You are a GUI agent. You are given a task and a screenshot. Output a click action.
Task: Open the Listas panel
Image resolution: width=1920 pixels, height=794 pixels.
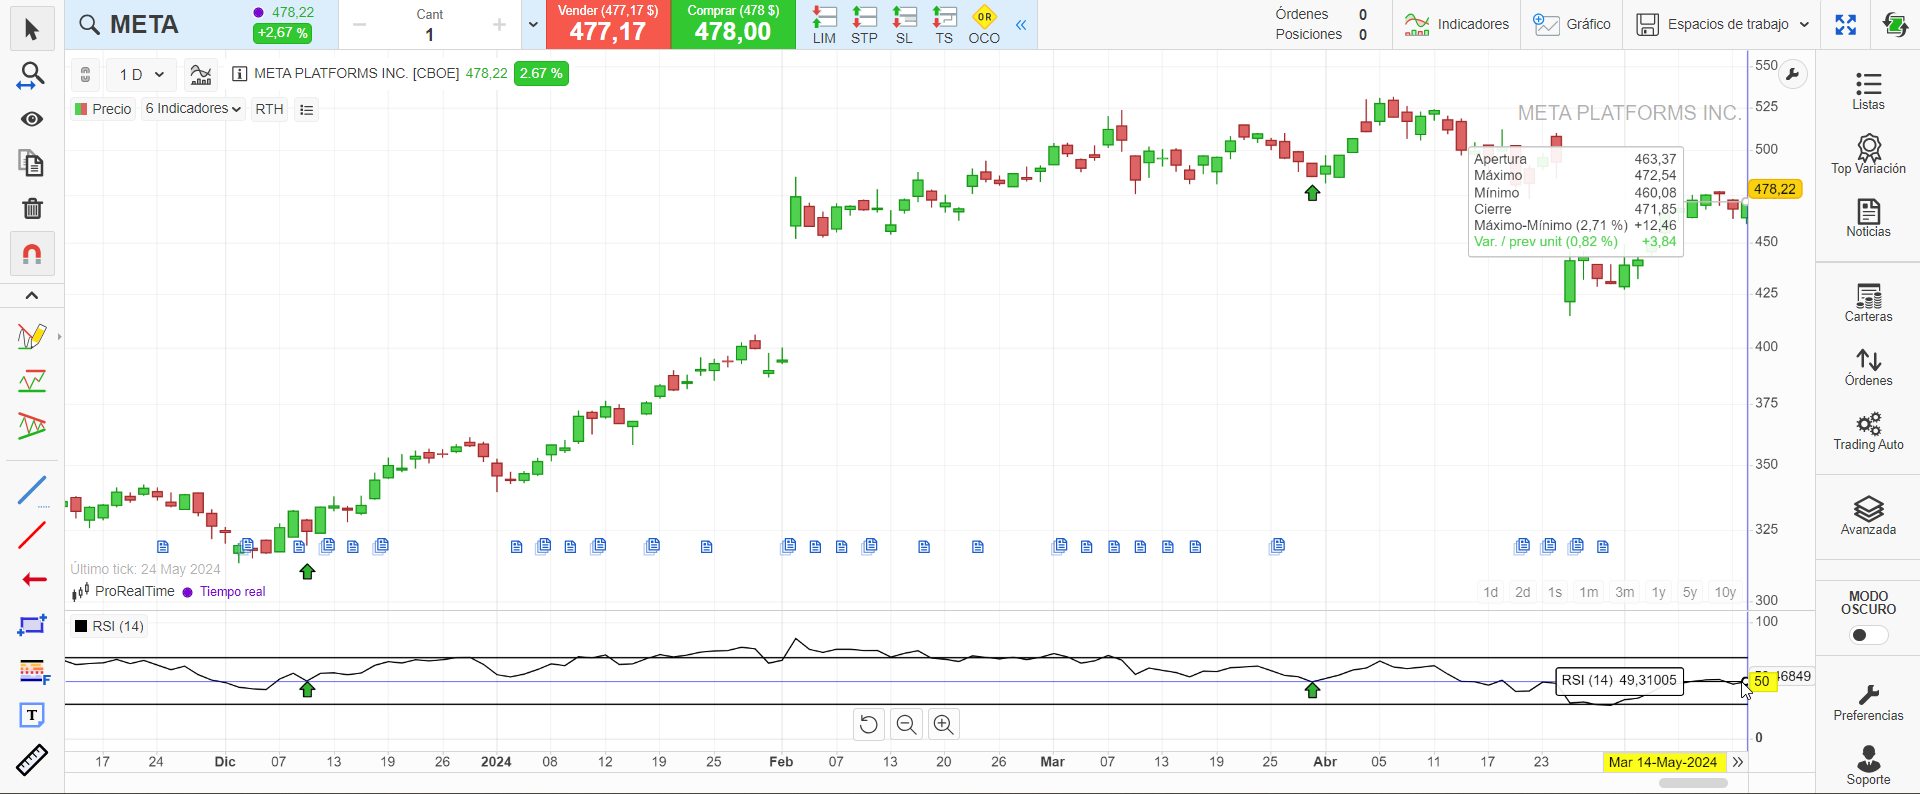coord(1868,90)
